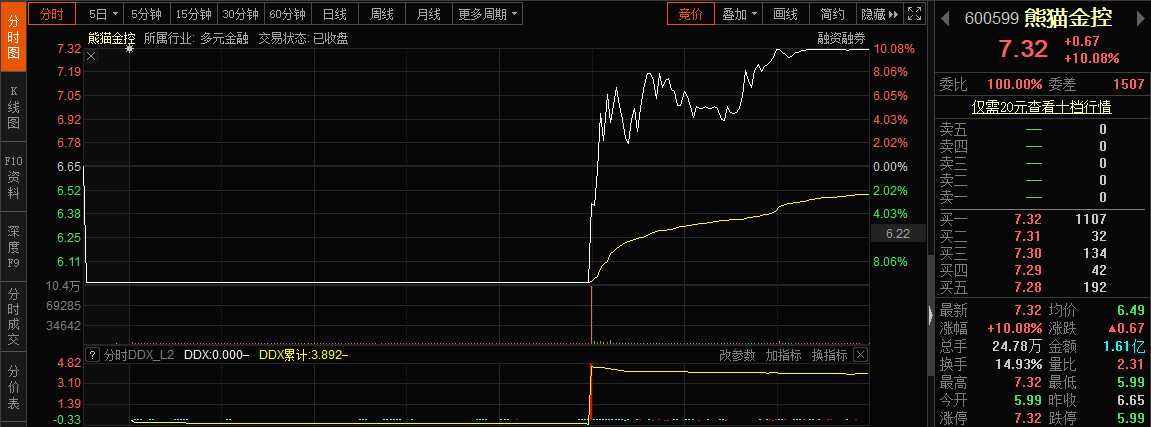Open the K线图 sidebar tab
This screenshot has height=427, width=1151.
pos(14,107)
